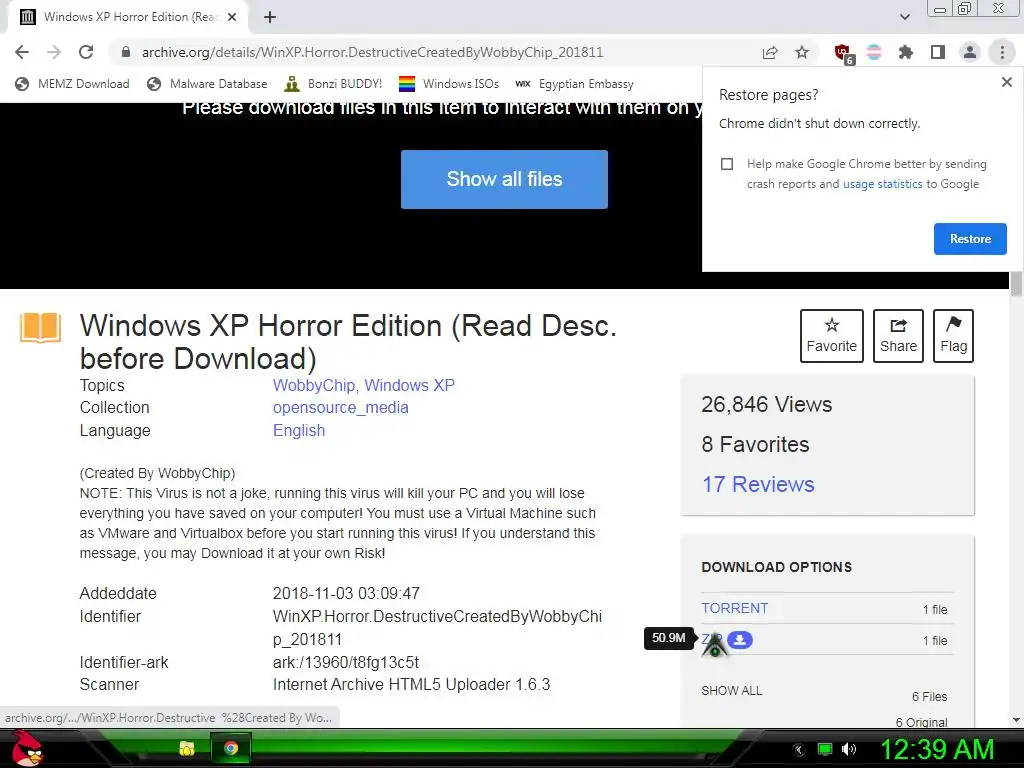Download the TORRENT file
The width and height of the screenshot is (1024, 768).
pyautogui.click(x=735, y=609)
